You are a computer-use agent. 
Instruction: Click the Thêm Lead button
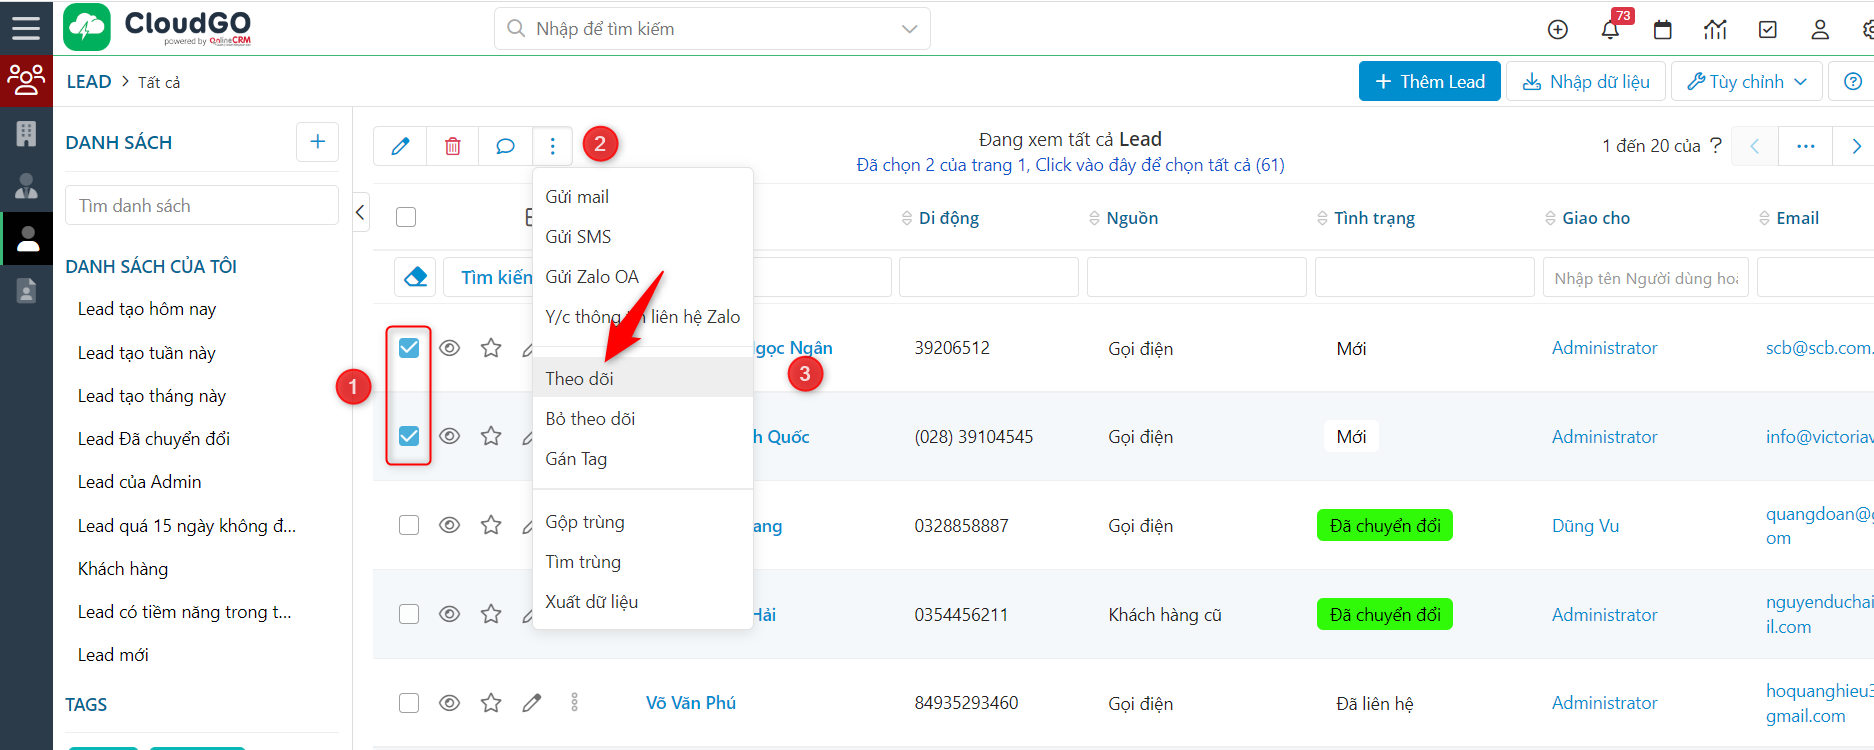click(x=1429, y=82)
